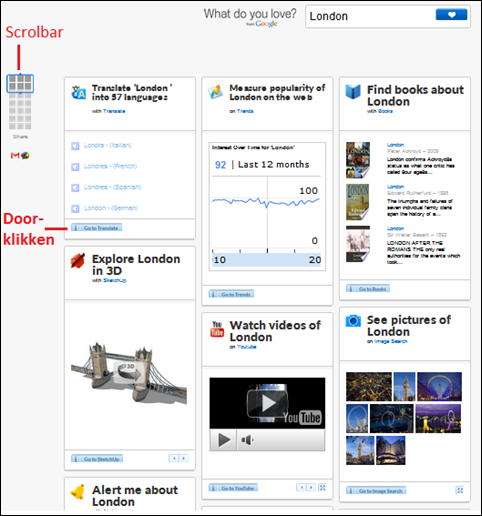Image resolution: width=482 pixels, height=516 pixels.
Task: Open the Peter Ackroyd London book cover
Action: pos(358,160)
